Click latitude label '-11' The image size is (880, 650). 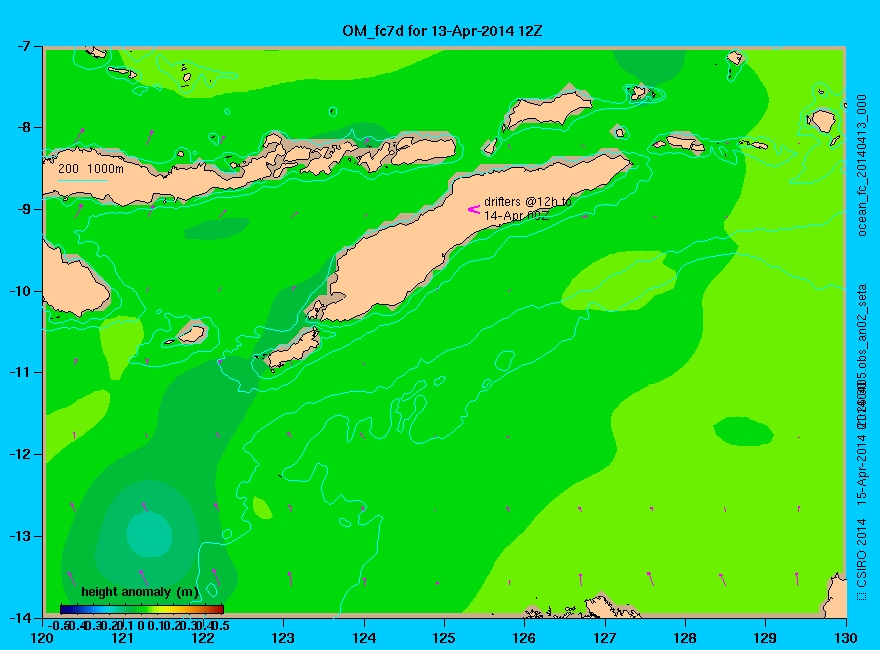19,372
